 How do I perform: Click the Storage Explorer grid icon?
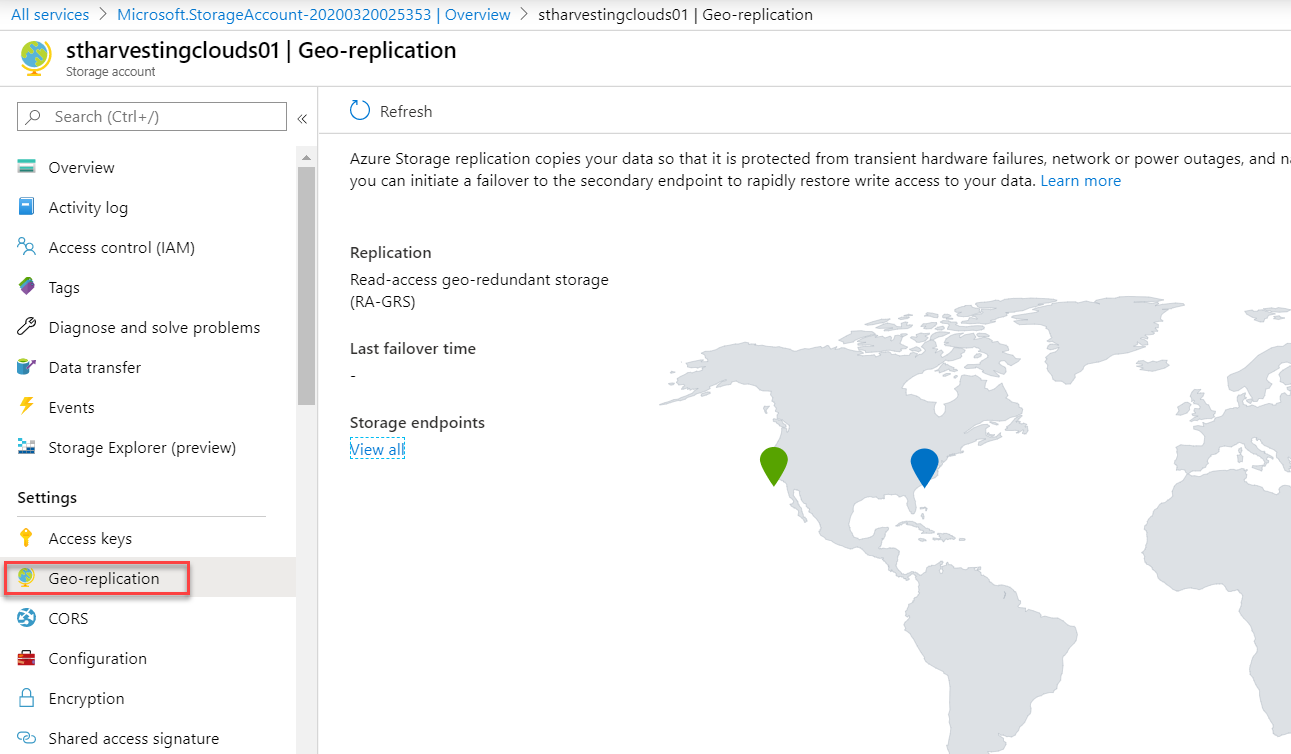(27, 447)
